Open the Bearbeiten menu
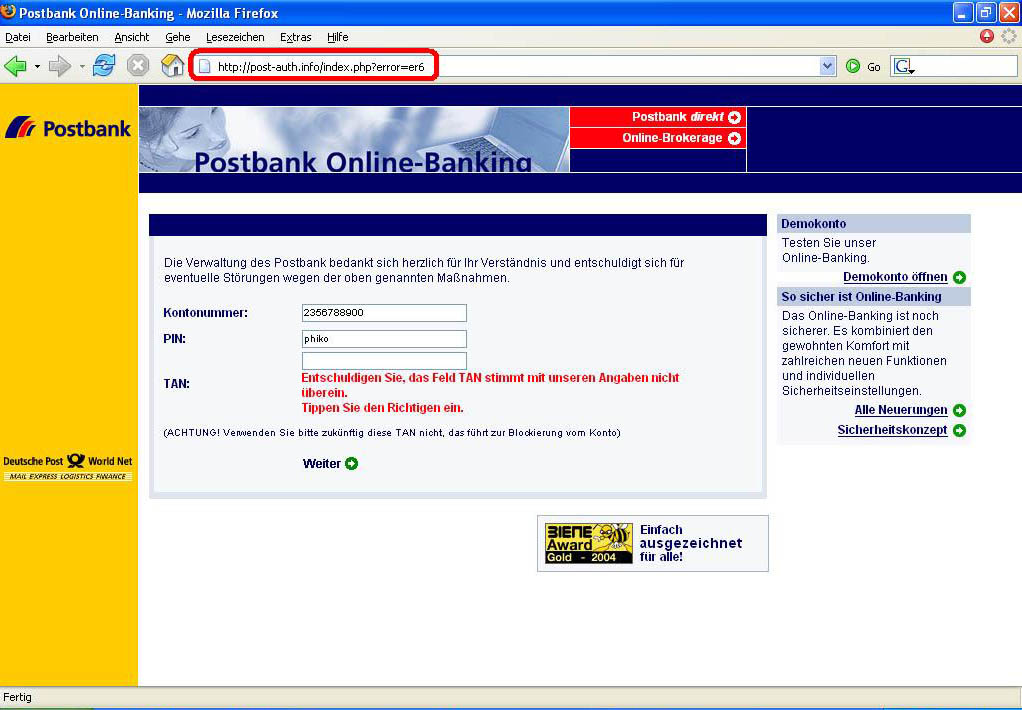 tap(72, 37)
